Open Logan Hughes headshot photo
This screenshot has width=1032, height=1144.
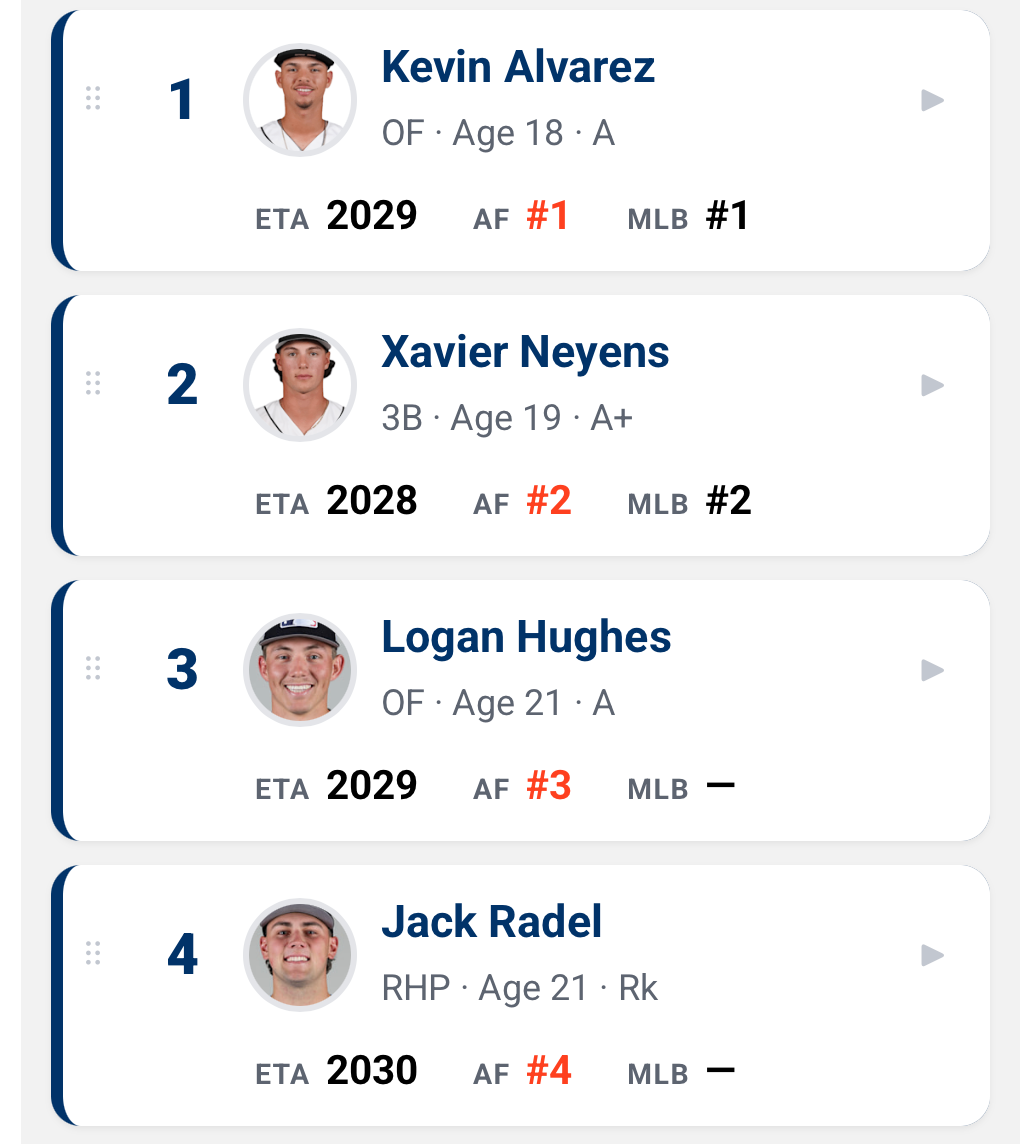tap(300, 670)
